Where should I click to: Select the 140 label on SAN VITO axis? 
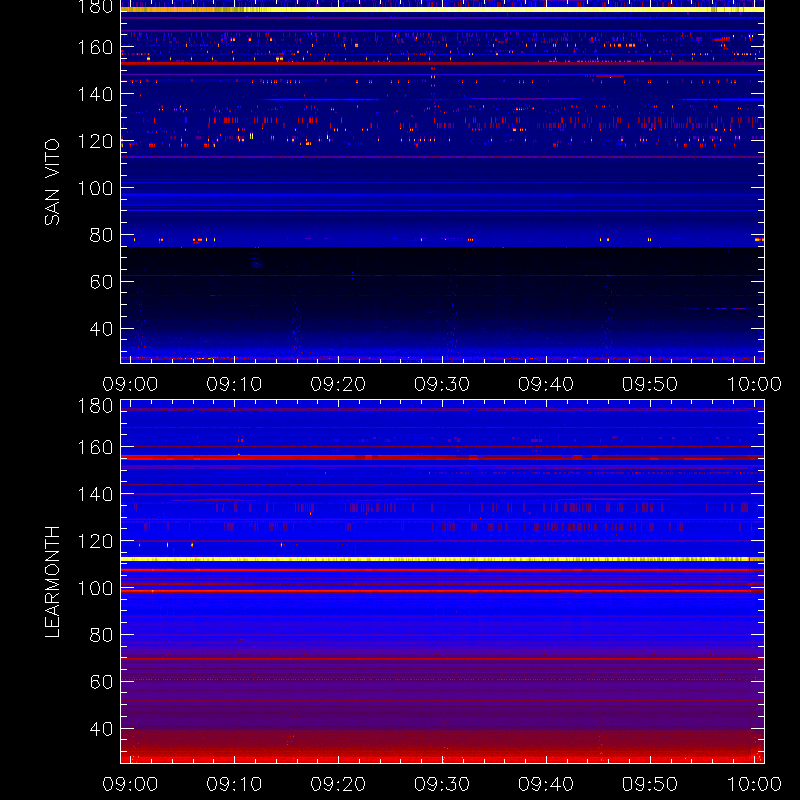click(95, 94)
